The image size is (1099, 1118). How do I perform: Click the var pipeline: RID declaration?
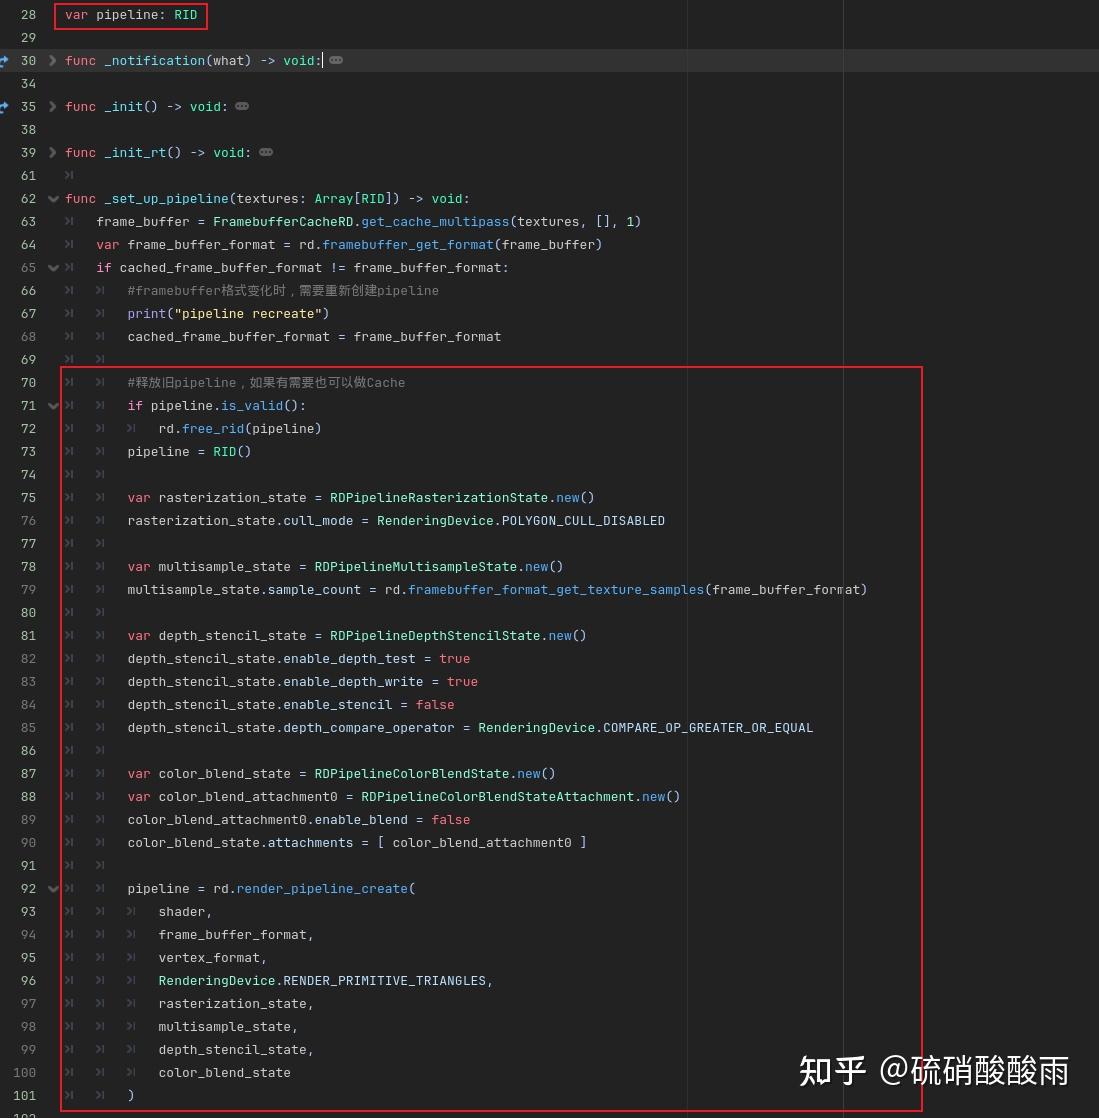[130, 15]
